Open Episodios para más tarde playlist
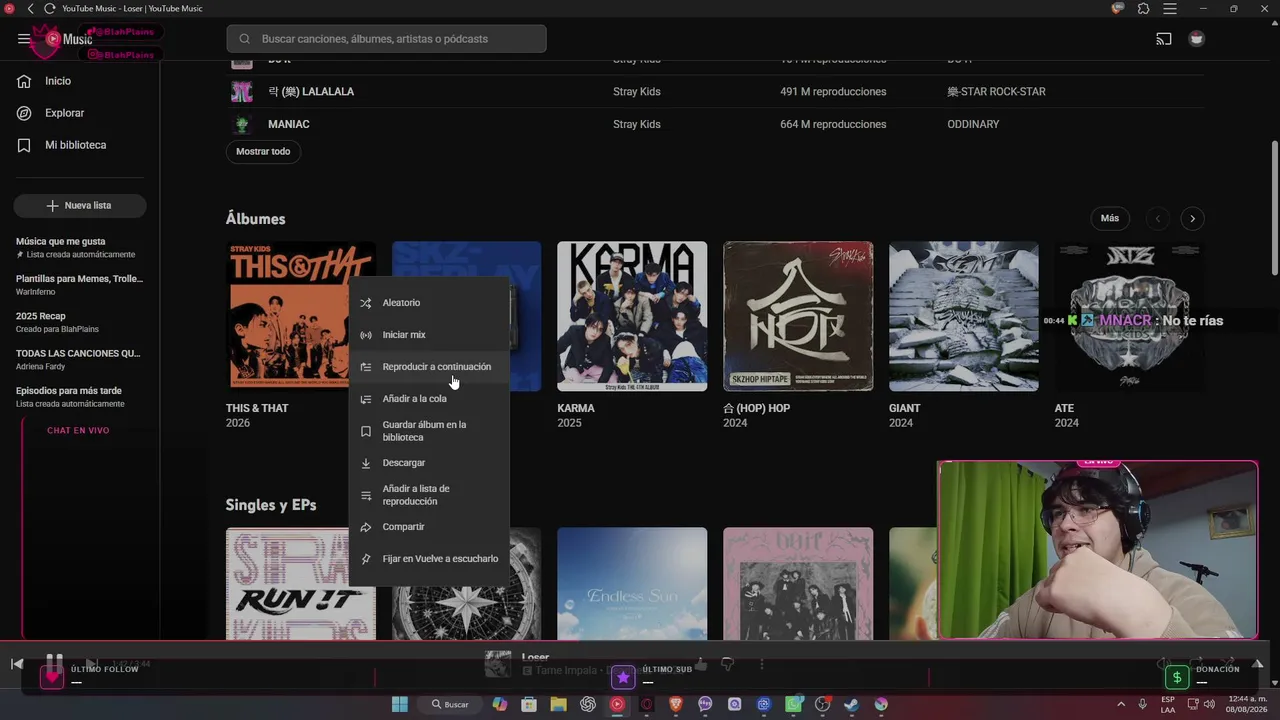The image size is (1280, 720). tap(80, 397)
